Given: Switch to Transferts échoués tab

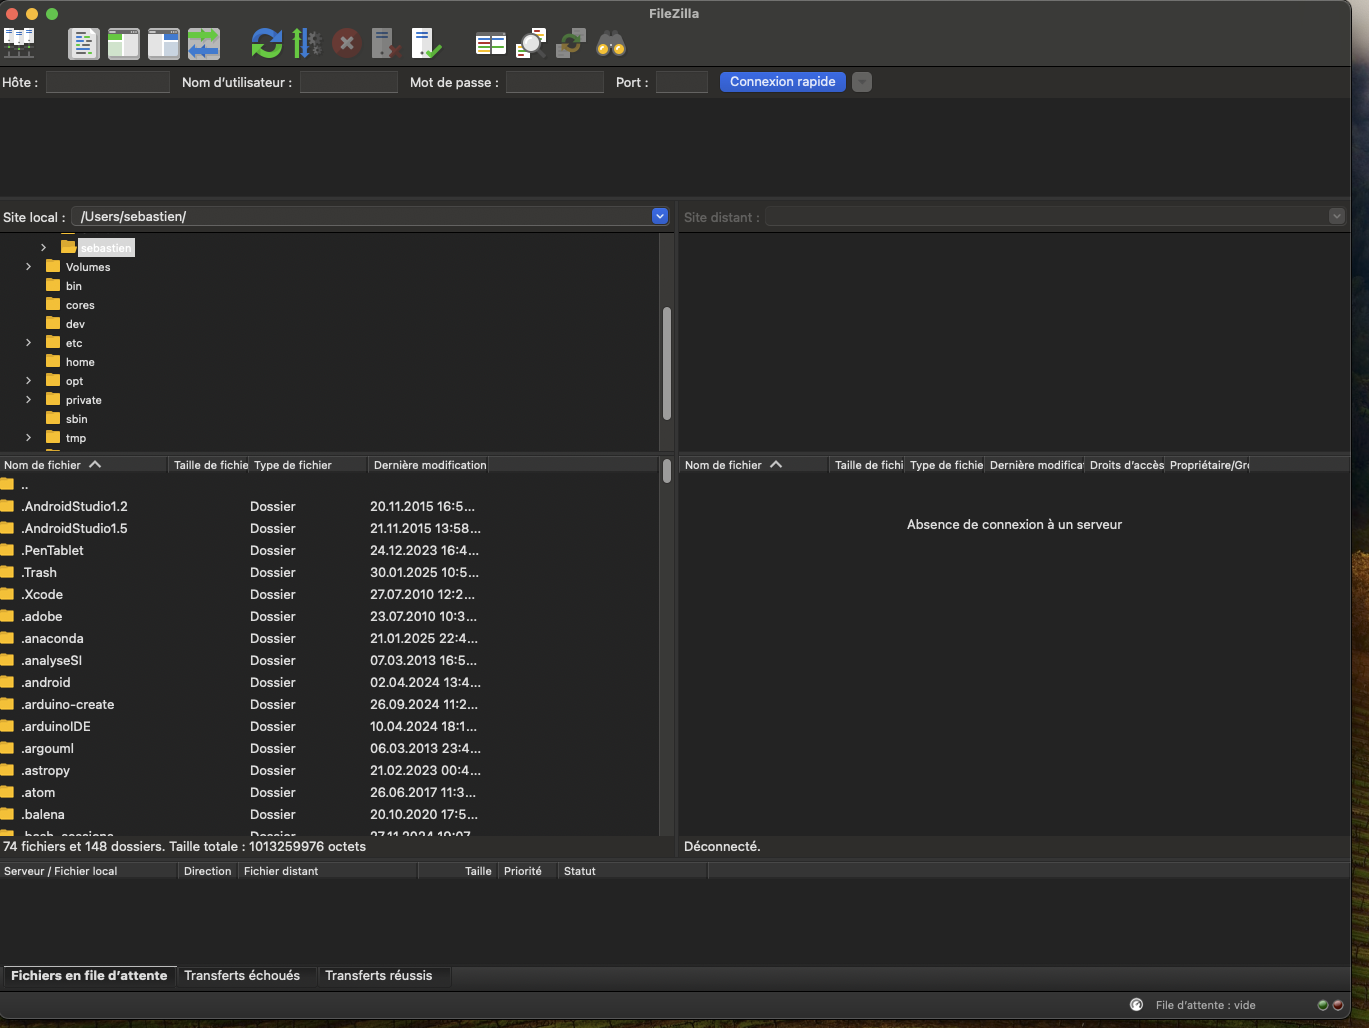Looking at the screenshot, I should coord(242,975).
